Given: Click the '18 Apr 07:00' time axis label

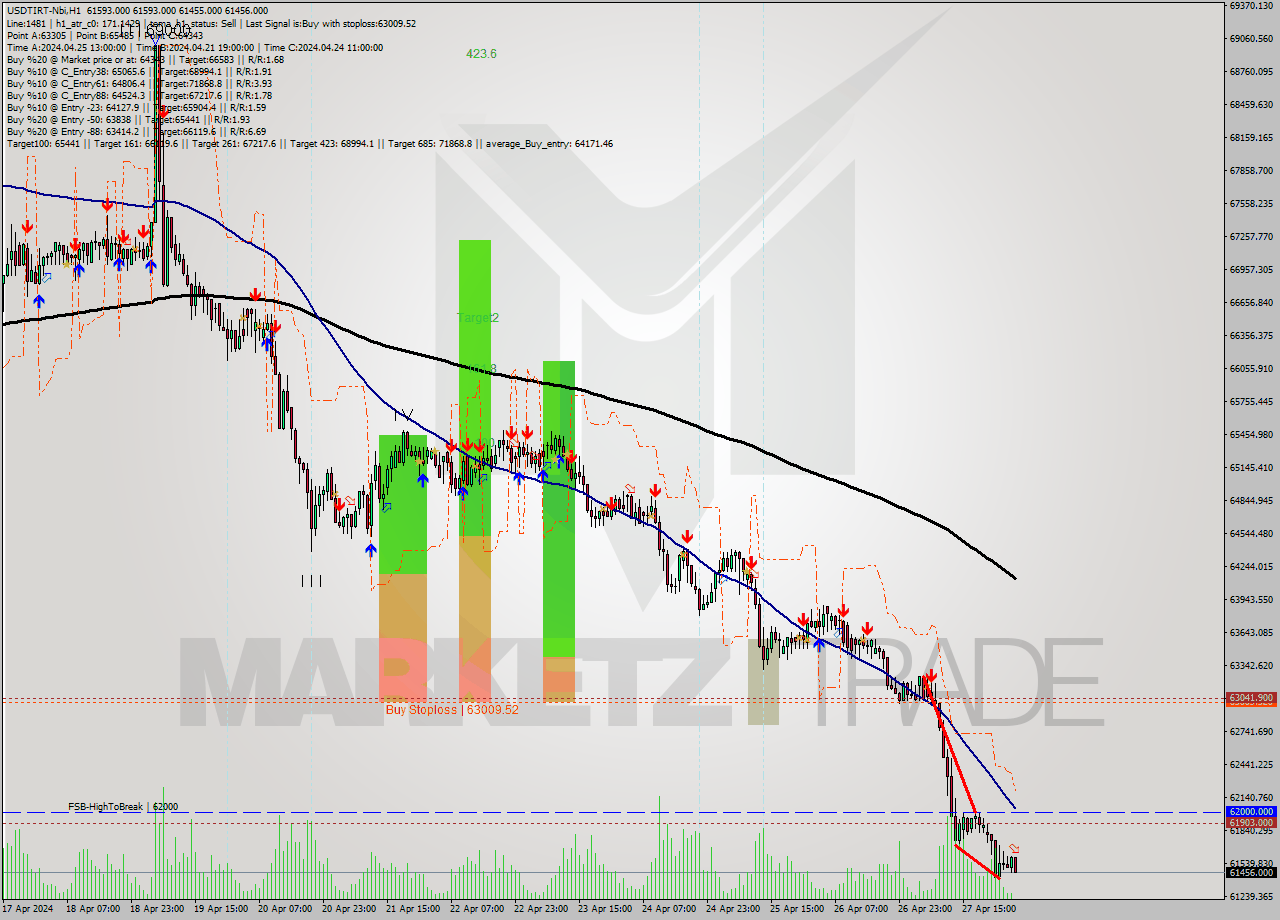Looking at the screenshot, I should pos(91,909).
